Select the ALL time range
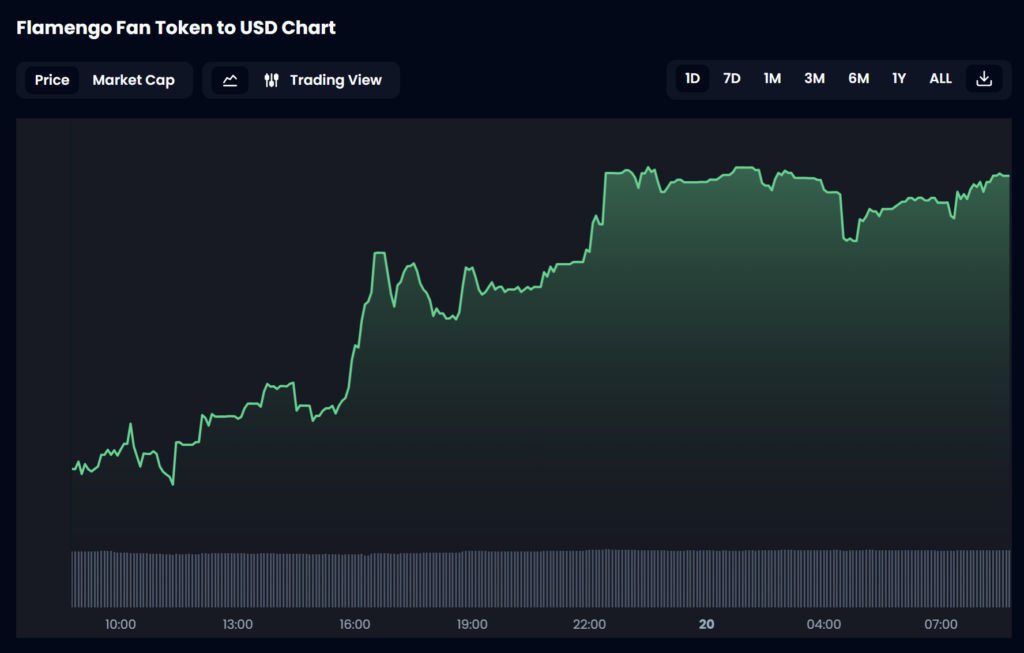The height and width of the screenshot is (653, 1024). [940, 79]
